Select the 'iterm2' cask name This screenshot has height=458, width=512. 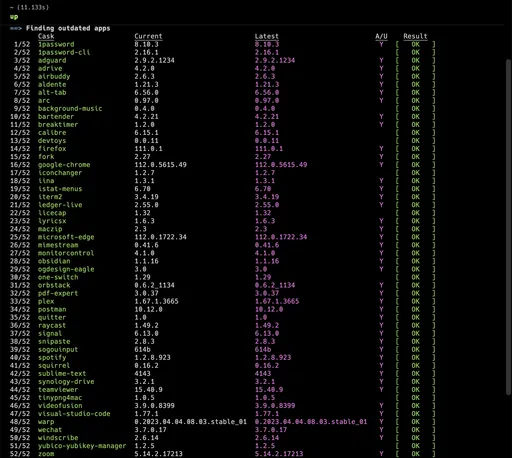point(50,197)
